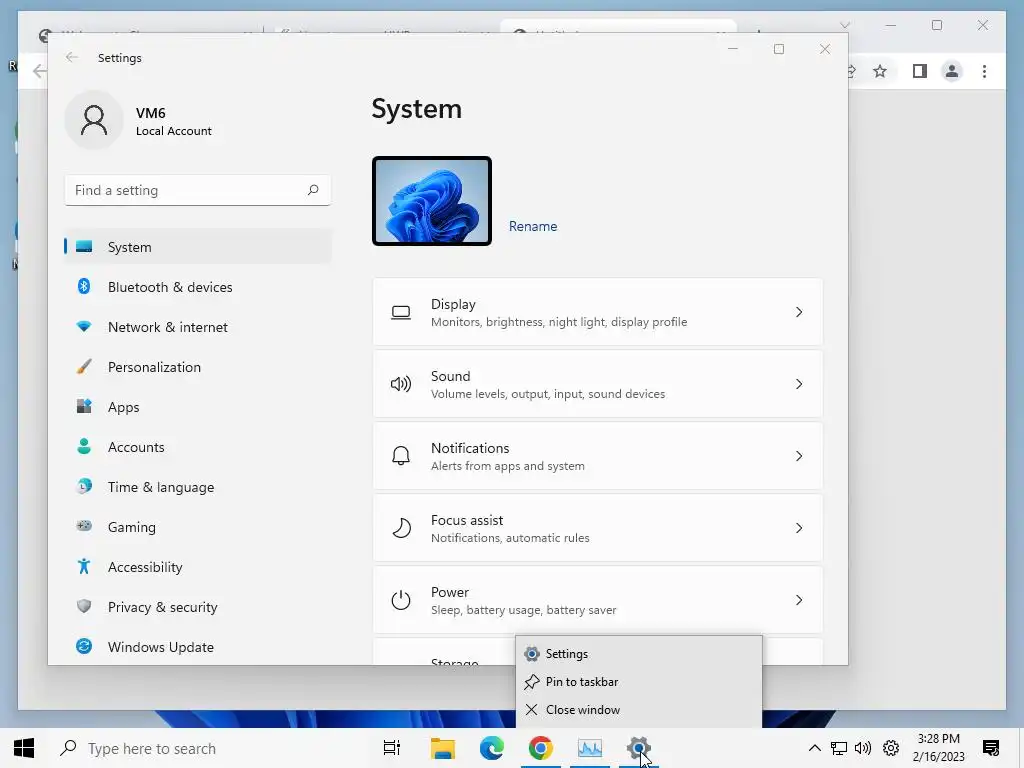Click Chrome profile avatar icon

[952, 71]
